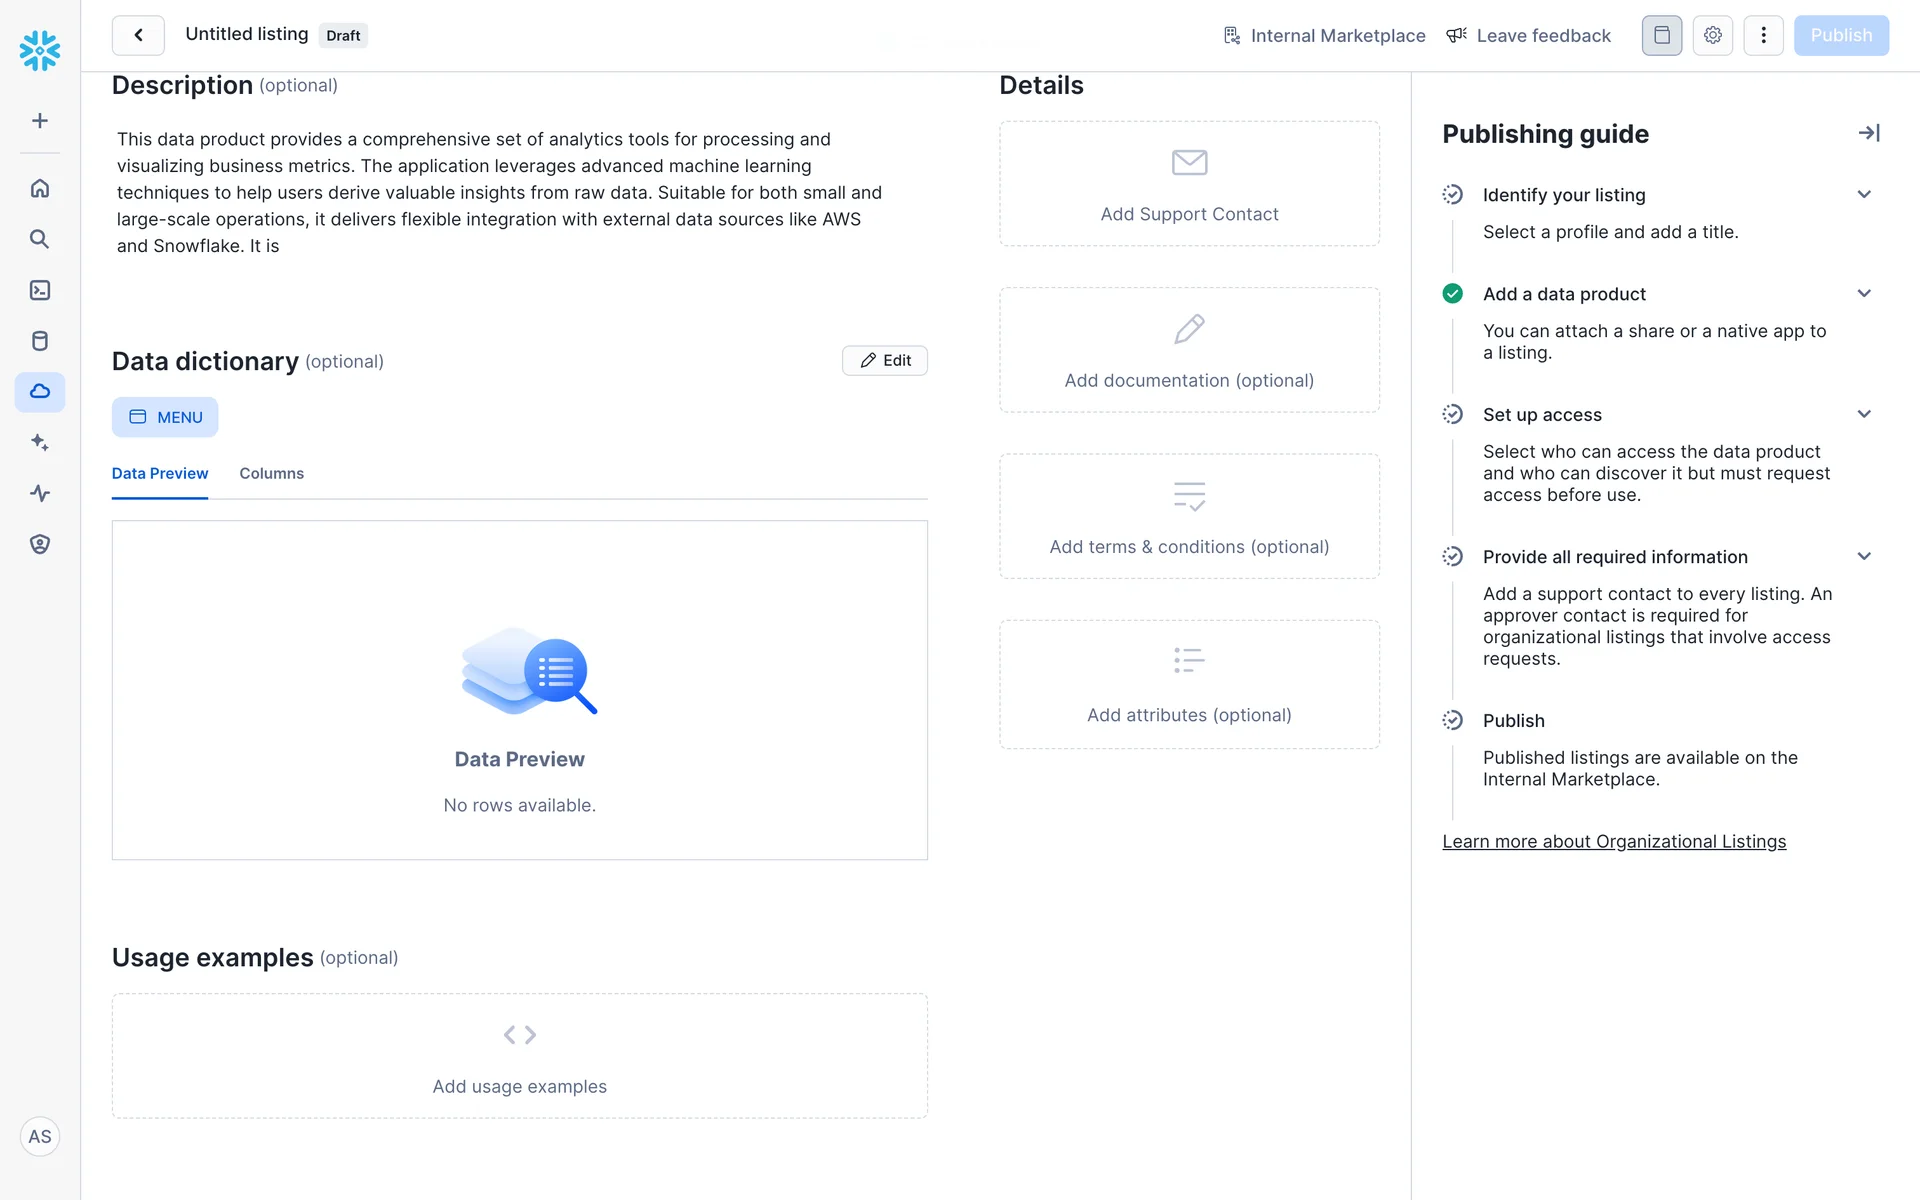Click the settings gear icon in header
This screenshot has height=1200, width=1920.
1712,35
